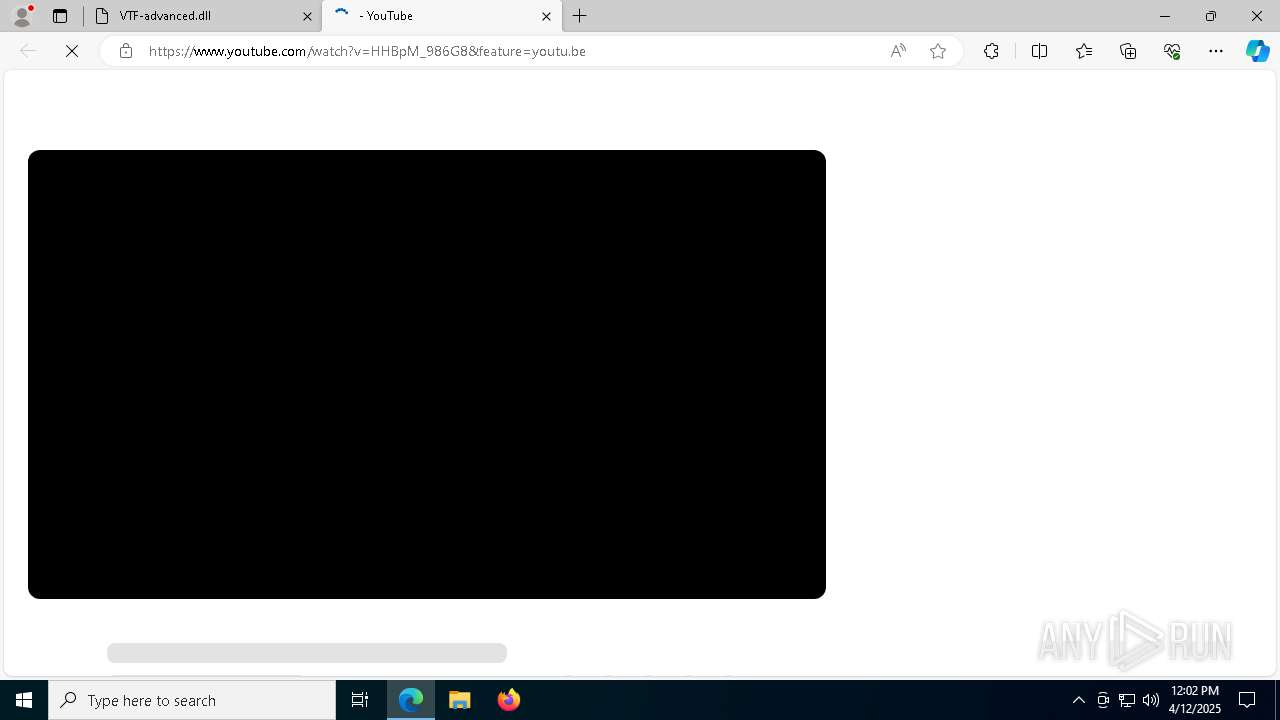The image size is (1280, 720).
Task: Open Settings and more menu
Action: pyautogui.click(x=1216, y=51)
